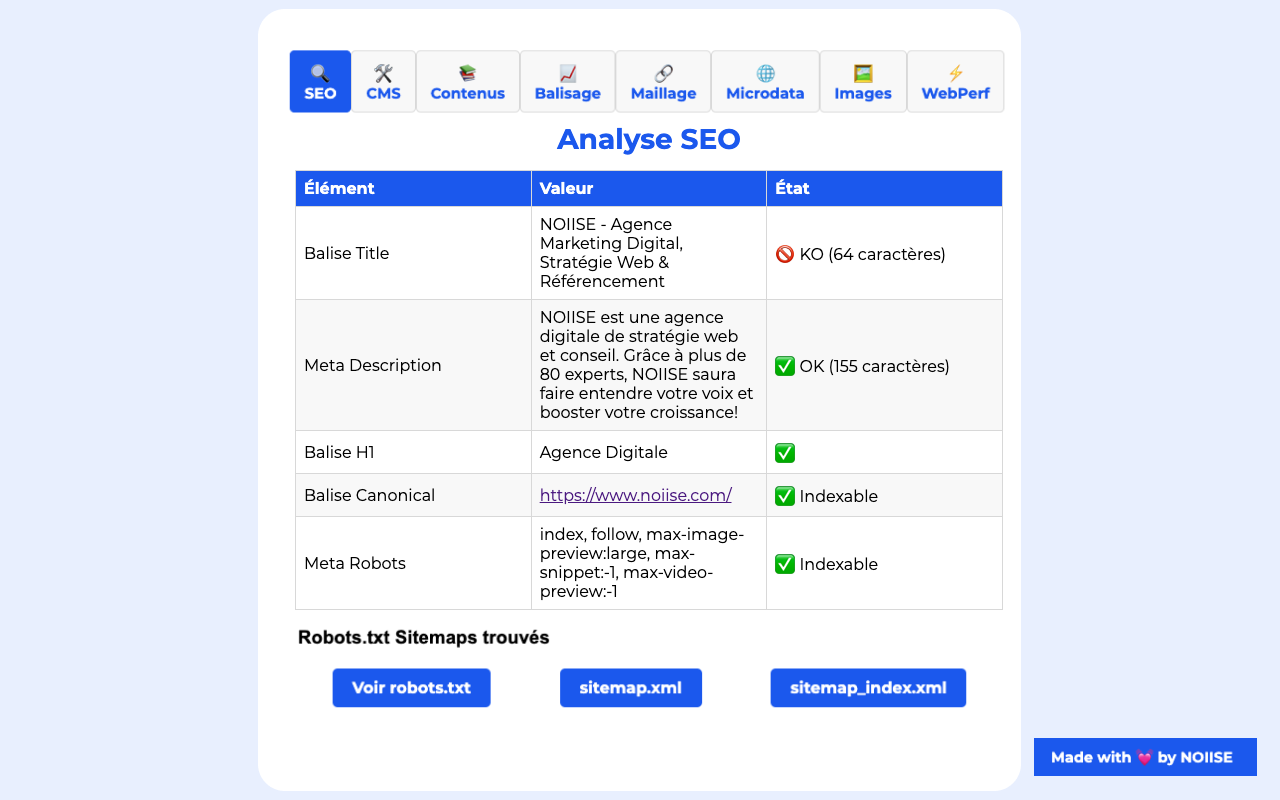
Task: Select the Meta Robots label cell
Action: coord(413,563)
